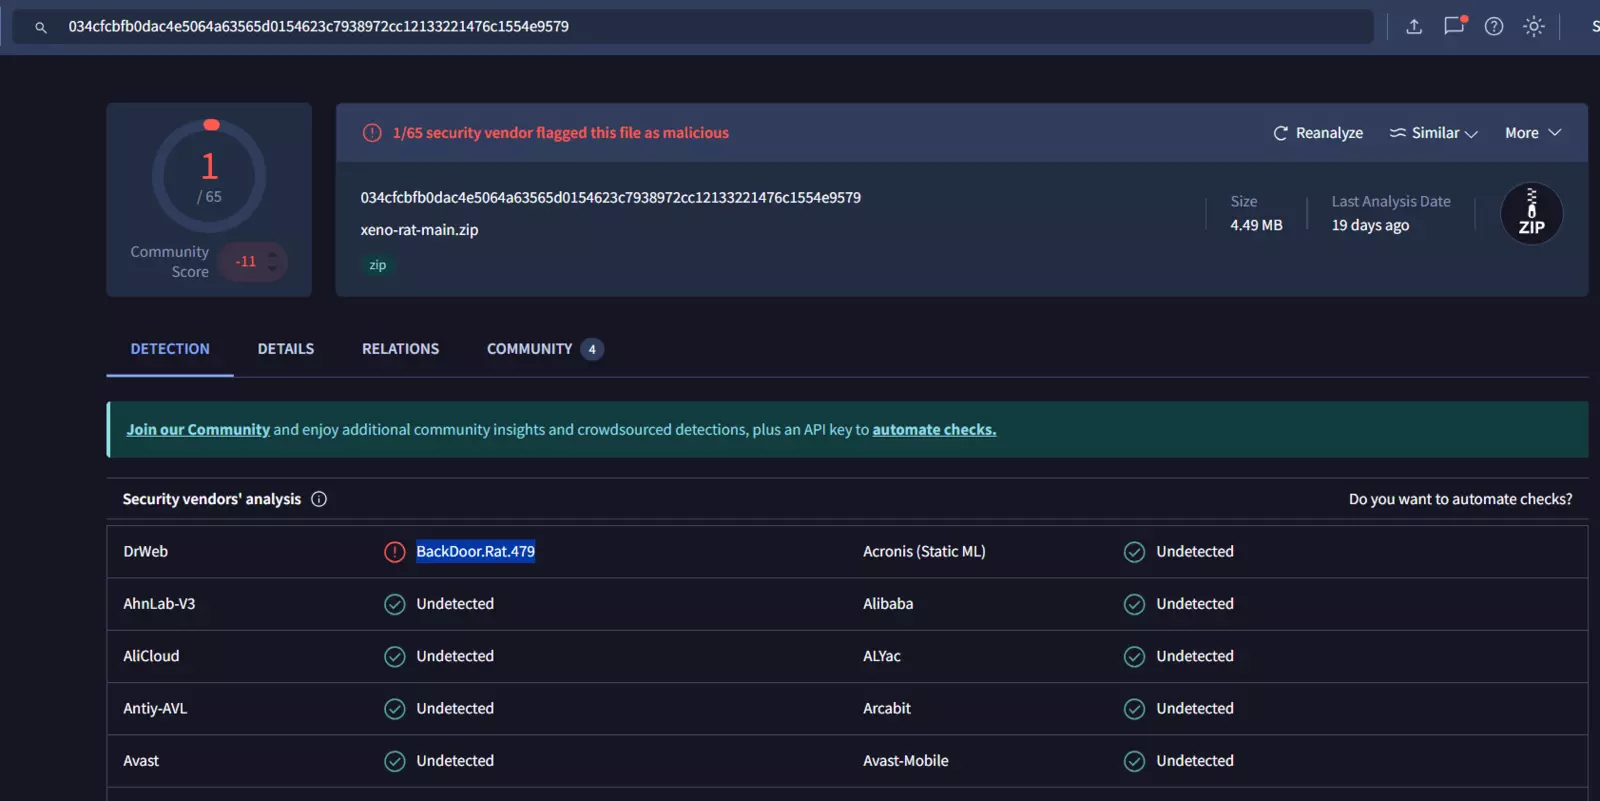Click the malicious alert icon in banner

(372, 133)
